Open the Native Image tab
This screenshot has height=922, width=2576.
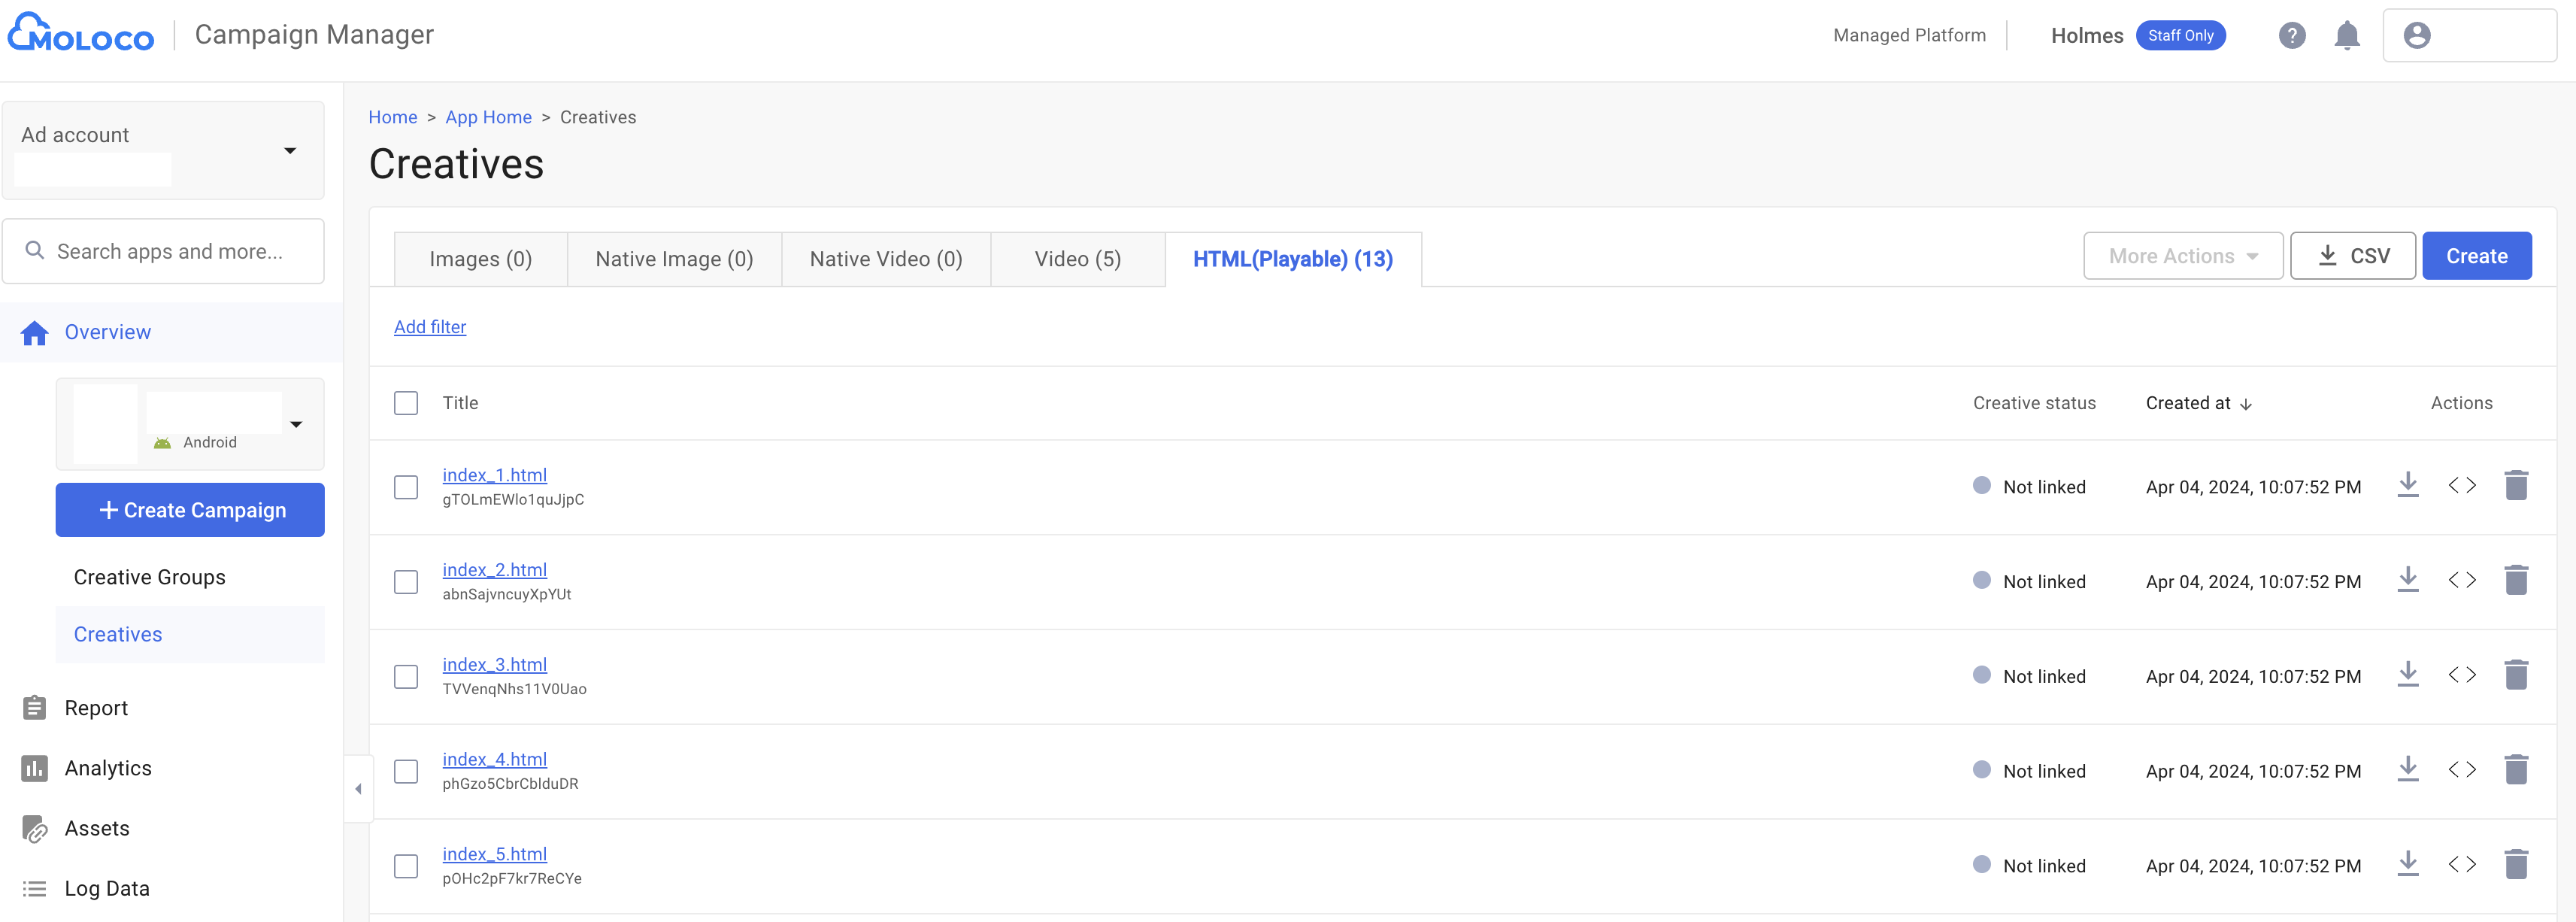coord(674,258)
